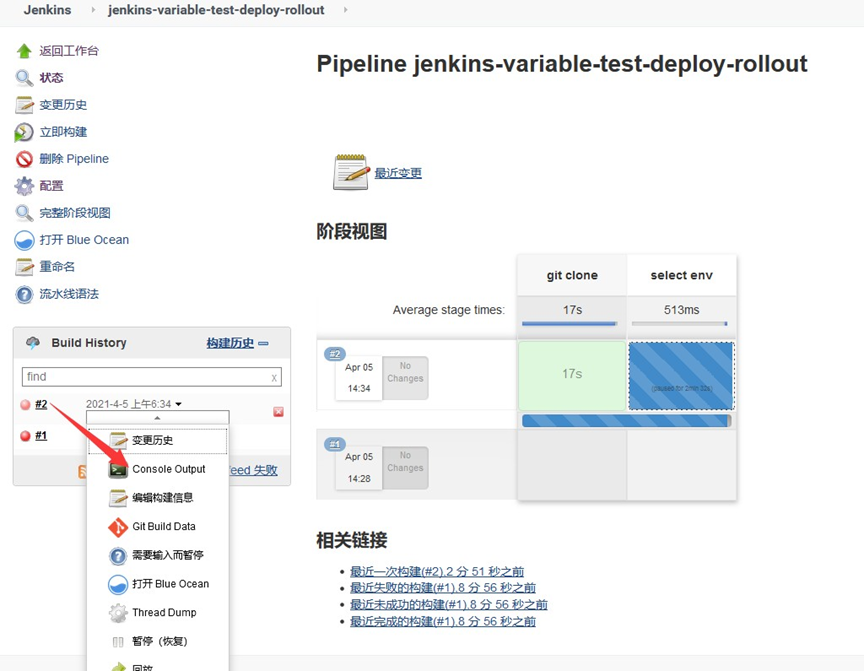Expand dropdown arrow next to build #2 timestamp
Viewport: 864px width, 671px height.
[179, 405]
